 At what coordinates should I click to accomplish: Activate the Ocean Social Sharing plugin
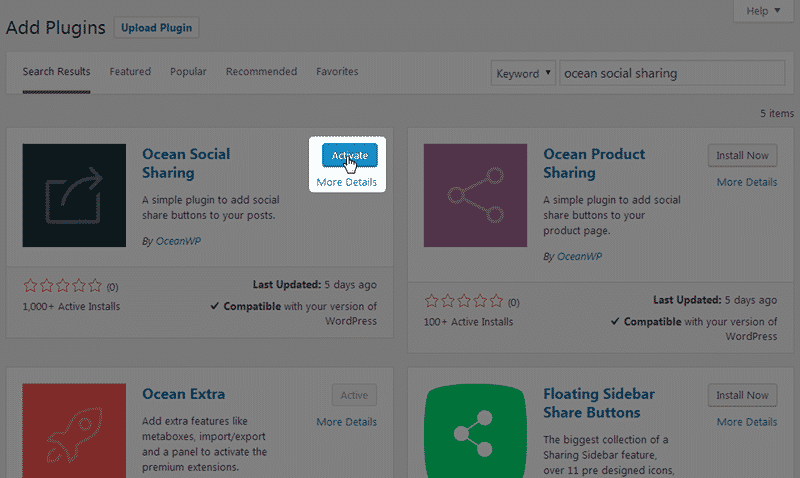(x=349, y=155)
